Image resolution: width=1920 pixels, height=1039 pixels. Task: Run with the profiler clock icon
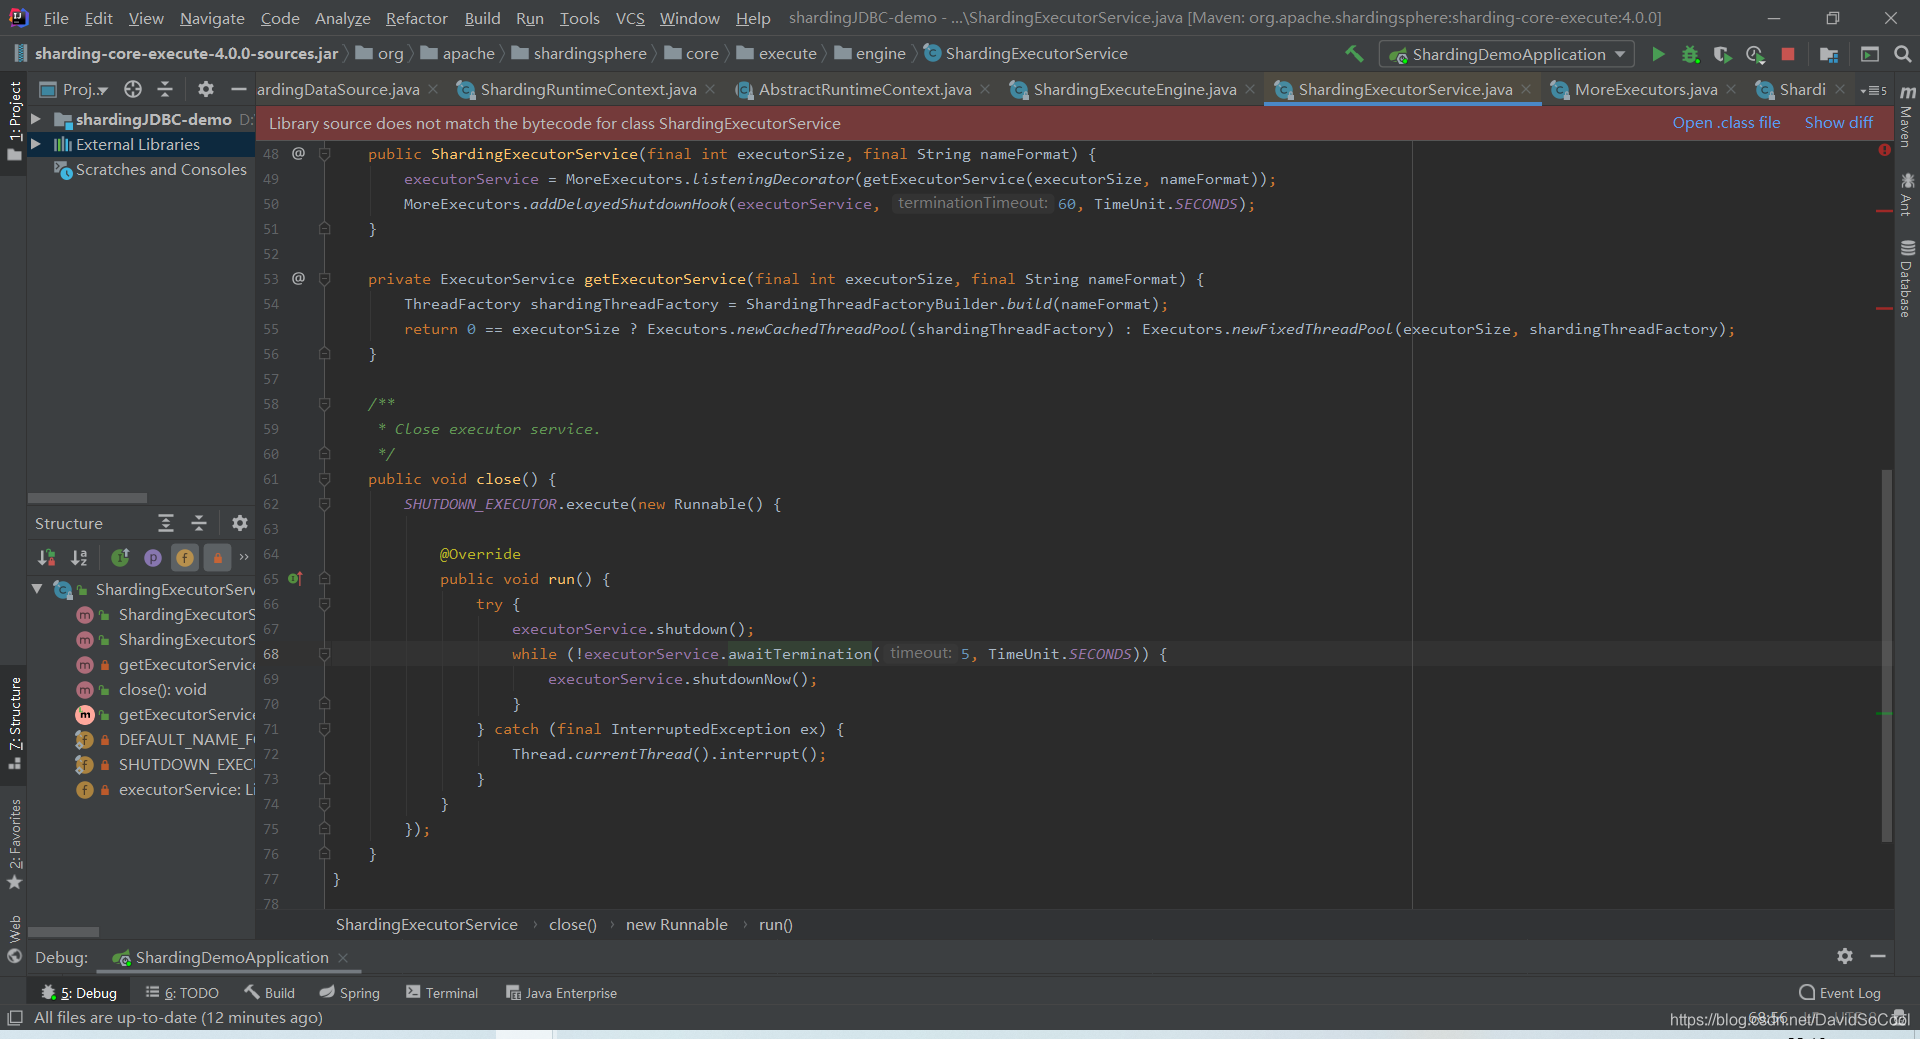tap(1755, 54)
